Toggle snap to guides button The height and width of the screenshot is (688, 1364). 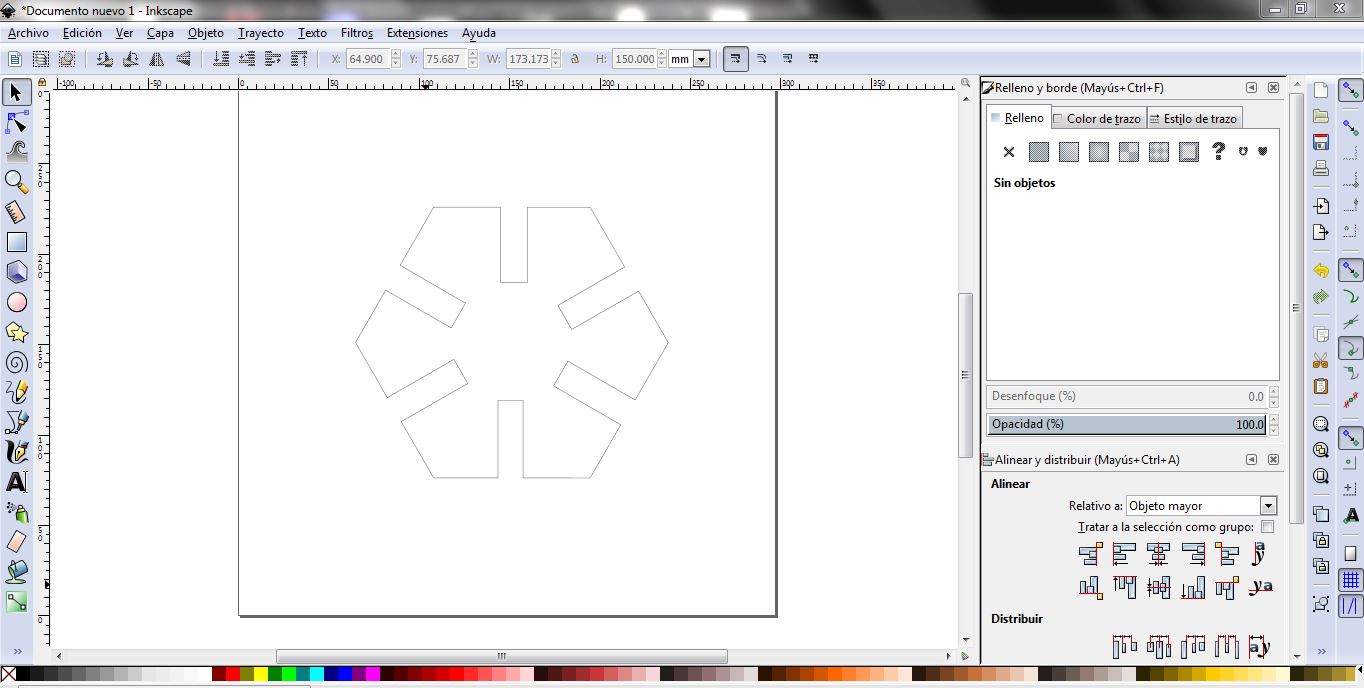coord(1351,606)
